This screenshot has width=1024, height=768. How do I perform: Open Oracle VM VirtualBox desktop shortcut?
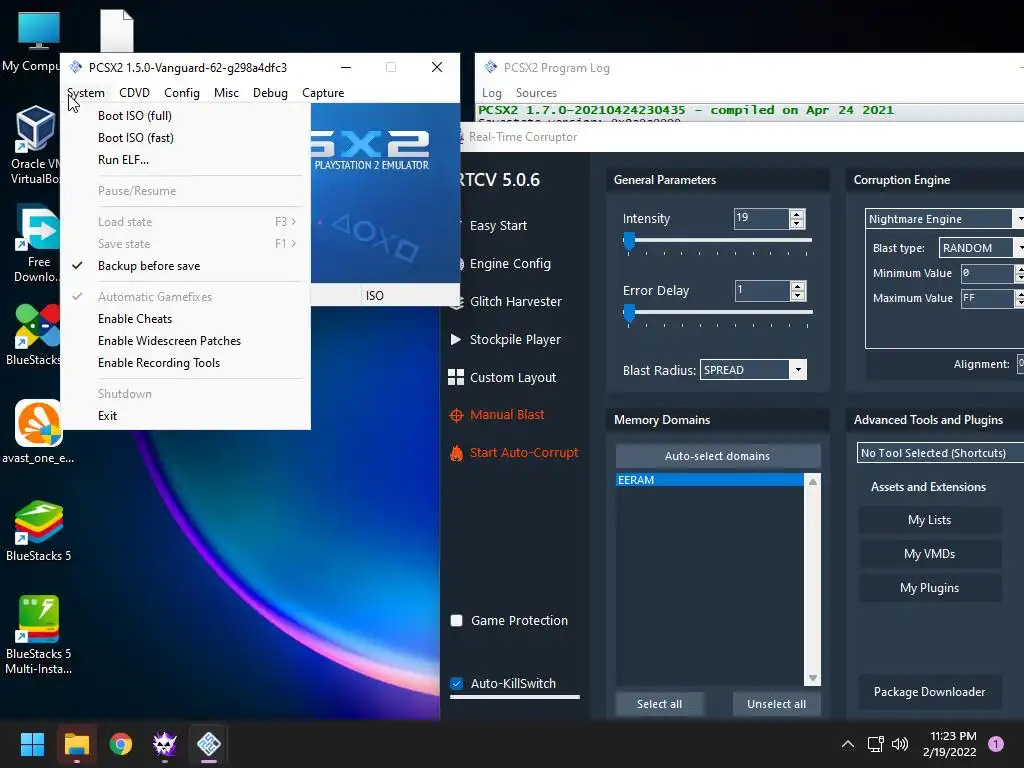[x=34, y=145]
